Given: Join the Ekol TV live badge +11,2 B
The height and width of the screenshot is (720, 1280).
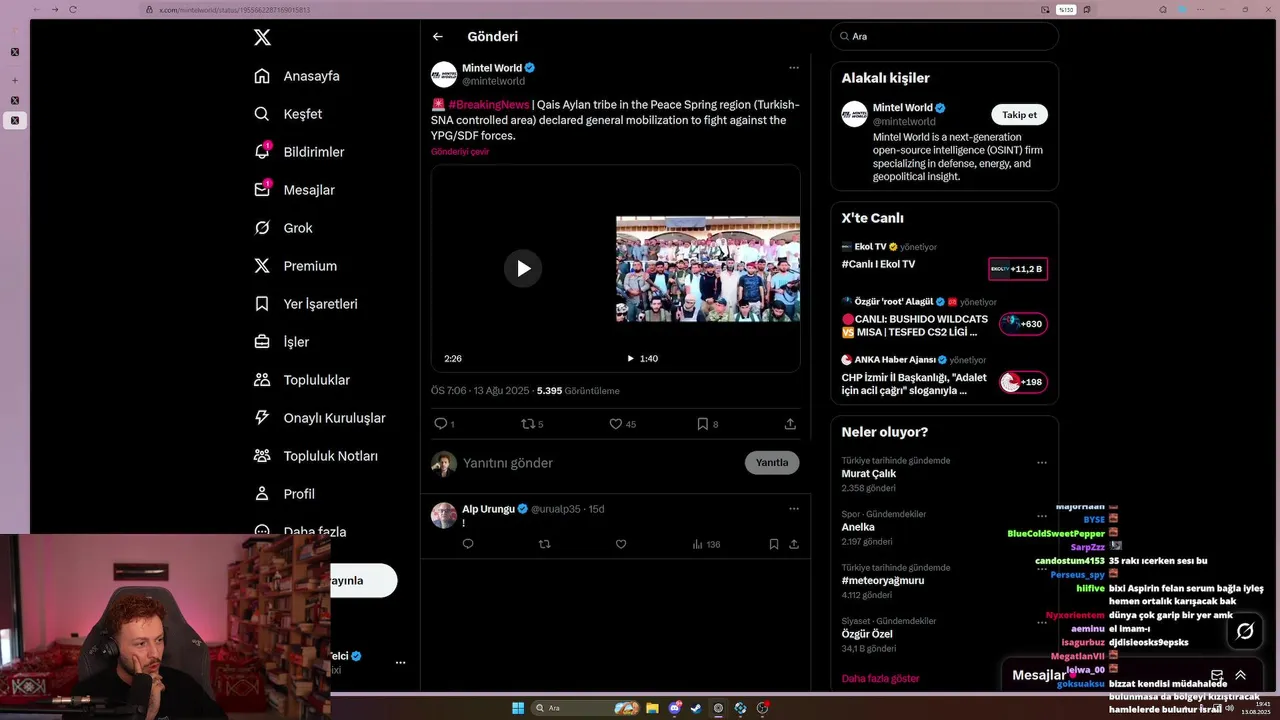Looking at the screenshot, I should (1018, 269).
